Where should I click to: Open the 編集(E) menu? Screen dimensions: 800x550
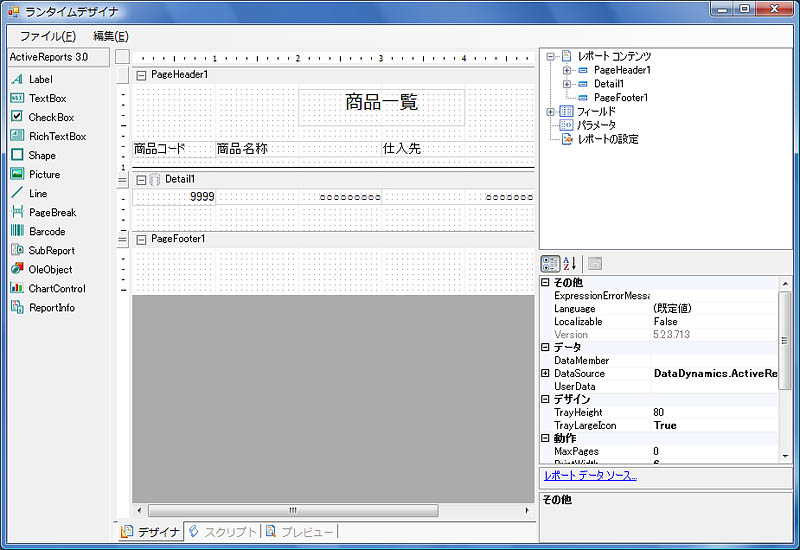tap(111, 36)
